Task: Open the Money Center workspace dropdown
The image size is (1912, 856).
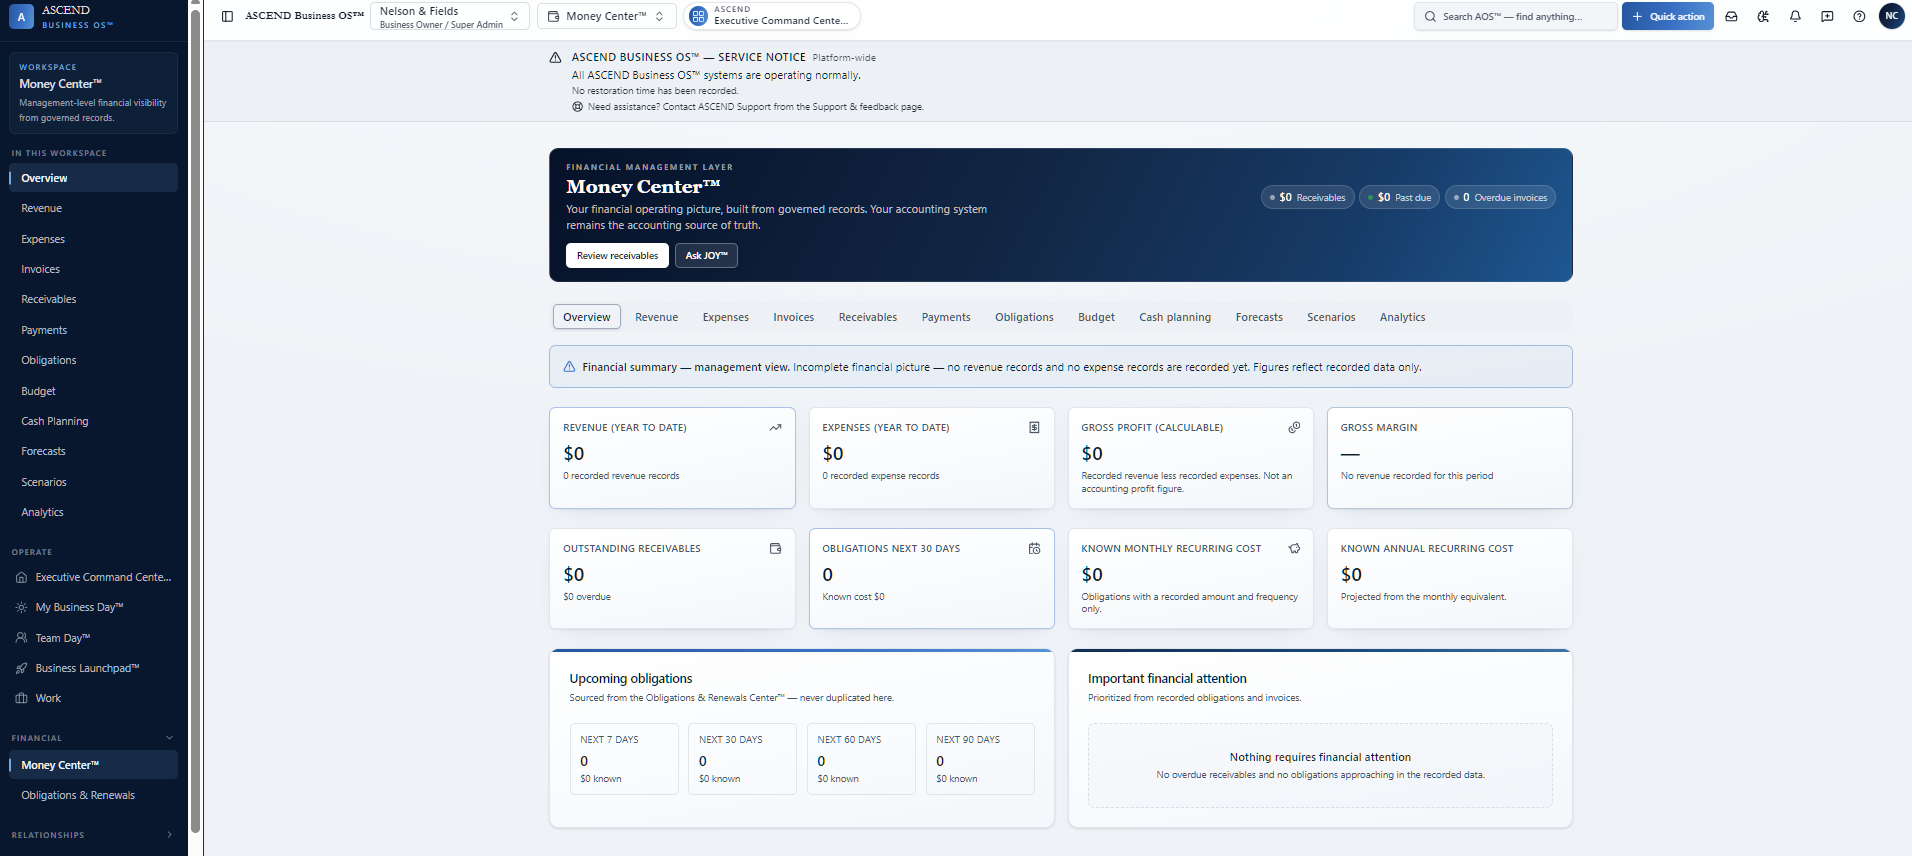Action: (606, 16)
